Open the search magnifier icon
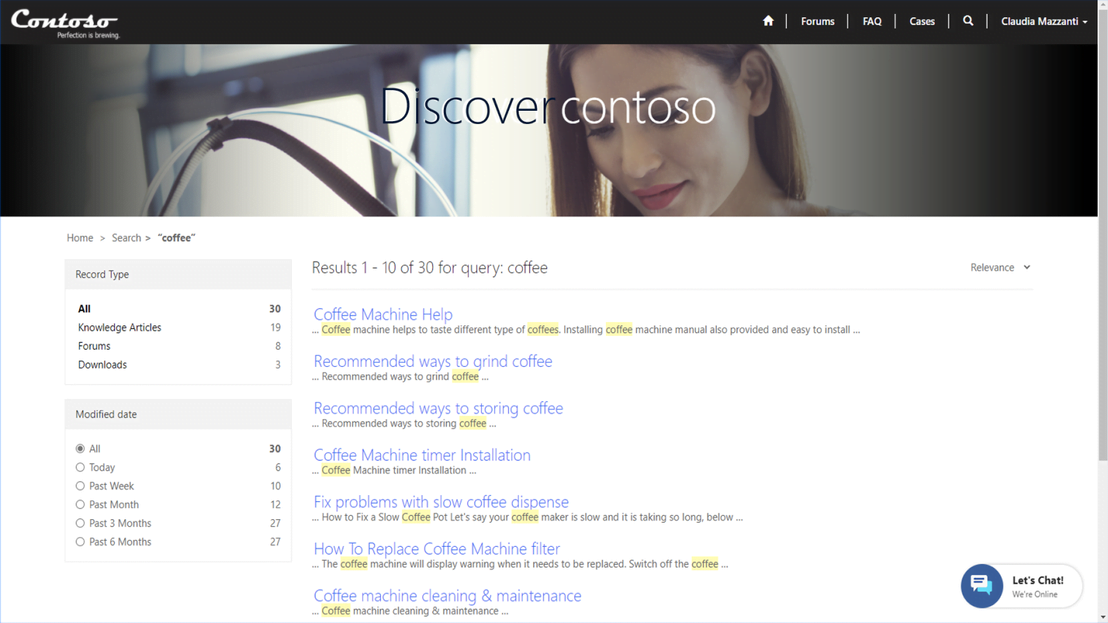 coord(968,21)
